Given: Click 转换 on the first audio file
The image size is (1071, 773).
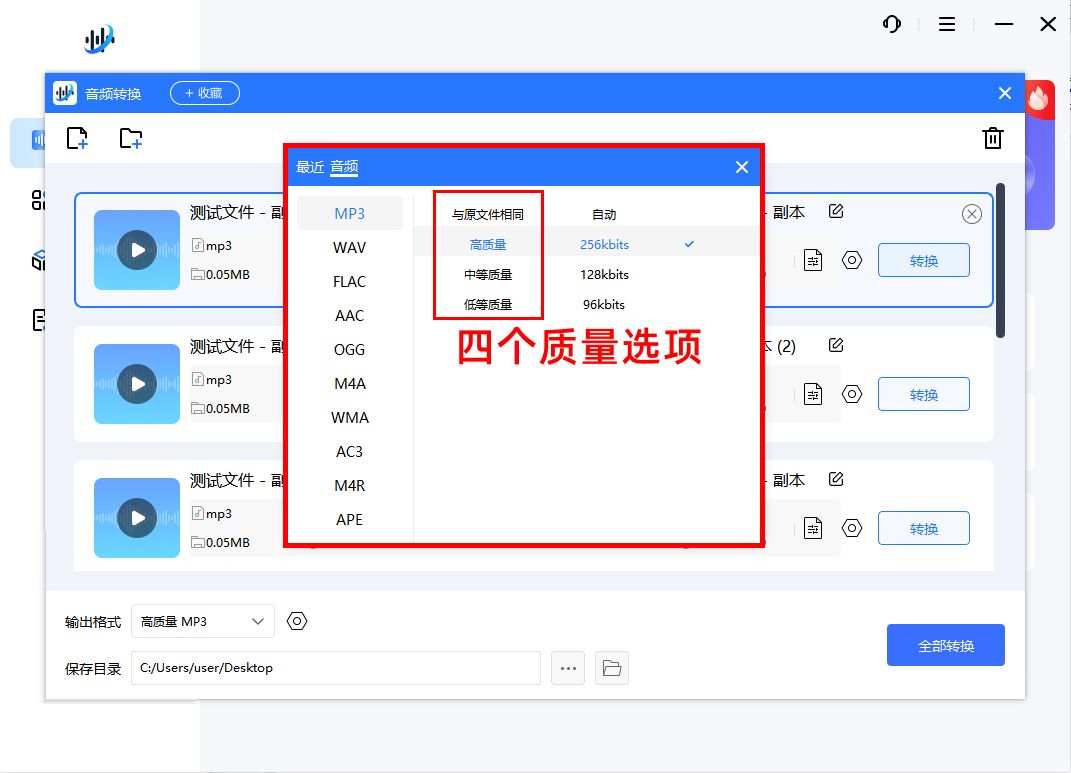Looking at the screenshot, I should click(922, 260).
